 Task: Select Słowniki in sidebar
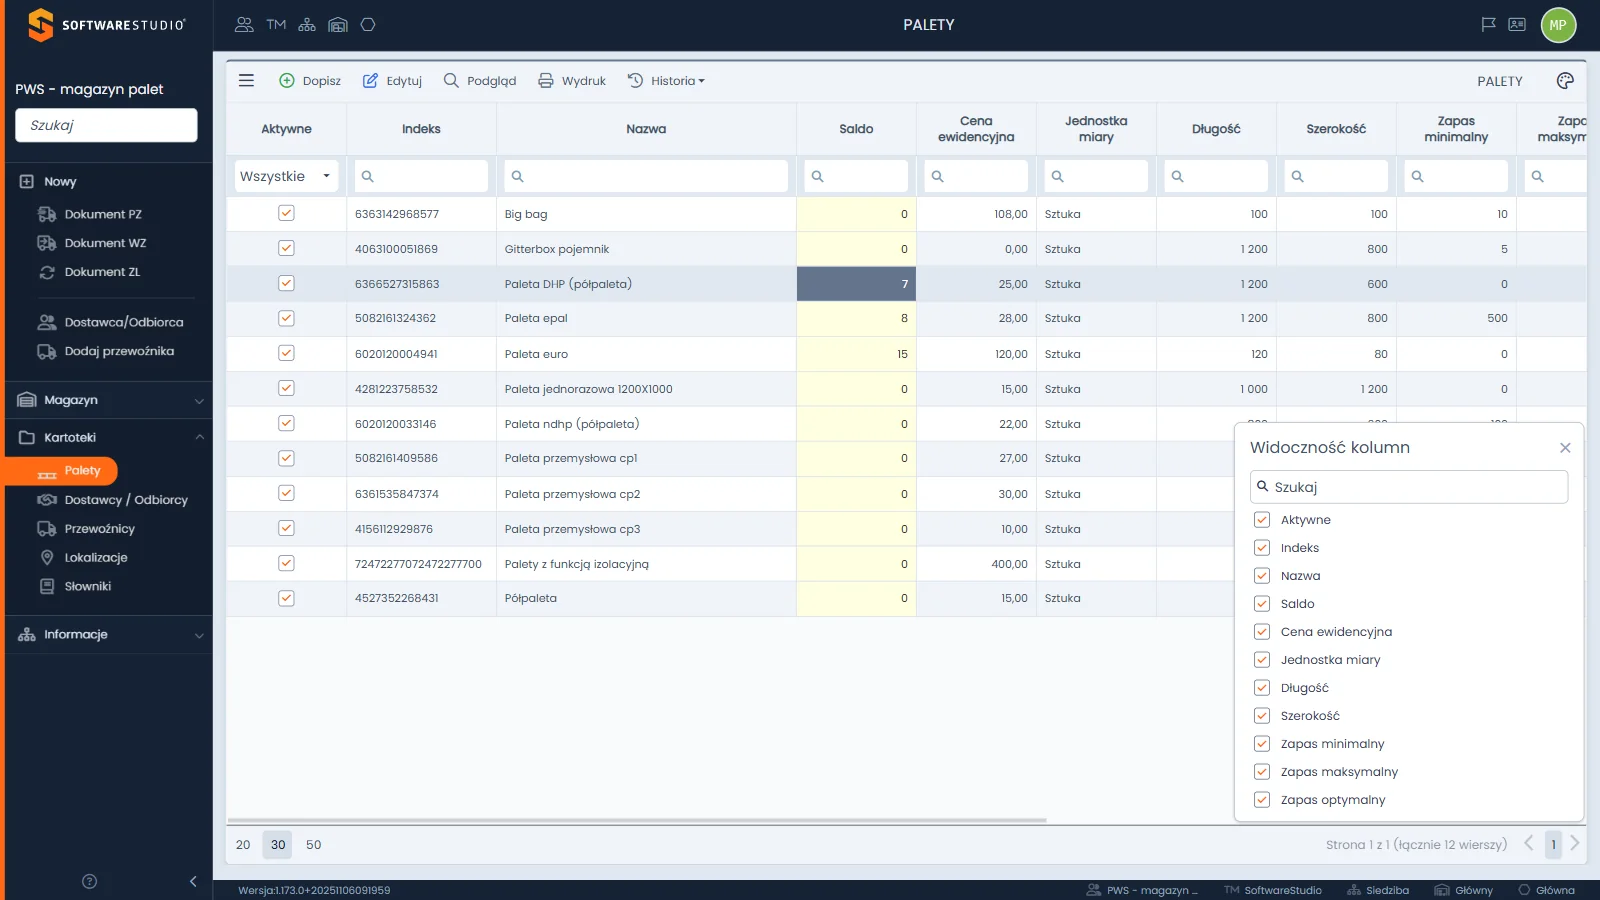click(x=87, y=587)
